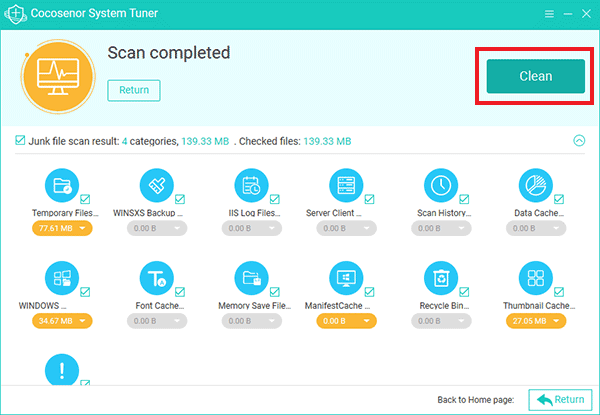Click the Scan History clock icon
Image resolution: width=600 pixels, height=415 pixels.
coord(441,186)
